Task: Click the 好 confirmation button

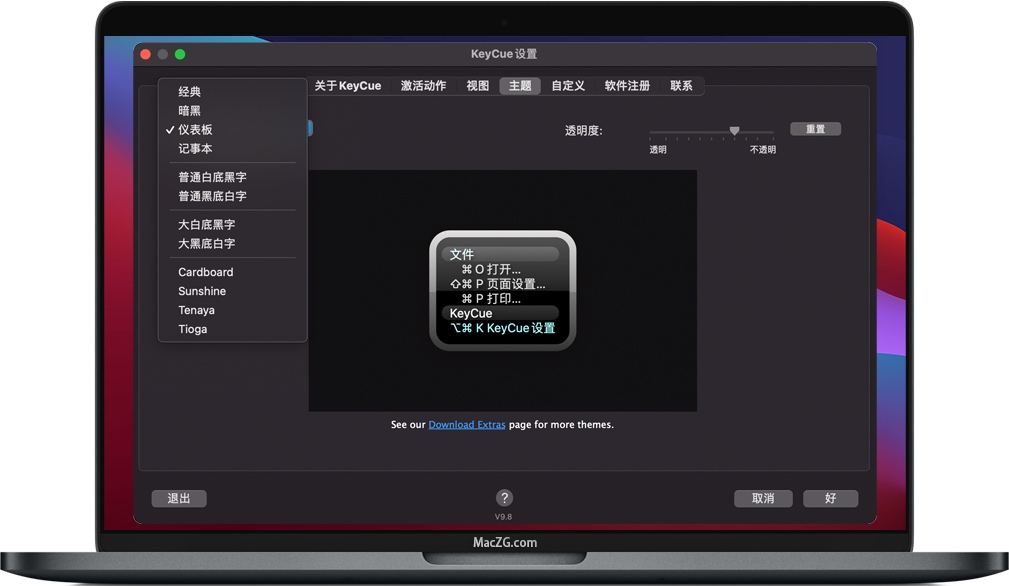Action: click(x=830, y=498)
